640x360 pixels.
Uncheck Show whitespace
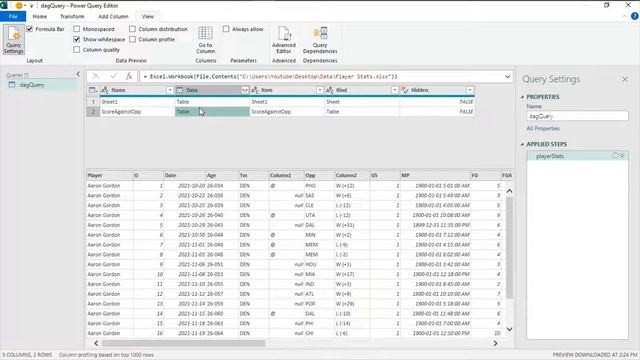pyautogui.click(x=77, y=39)
